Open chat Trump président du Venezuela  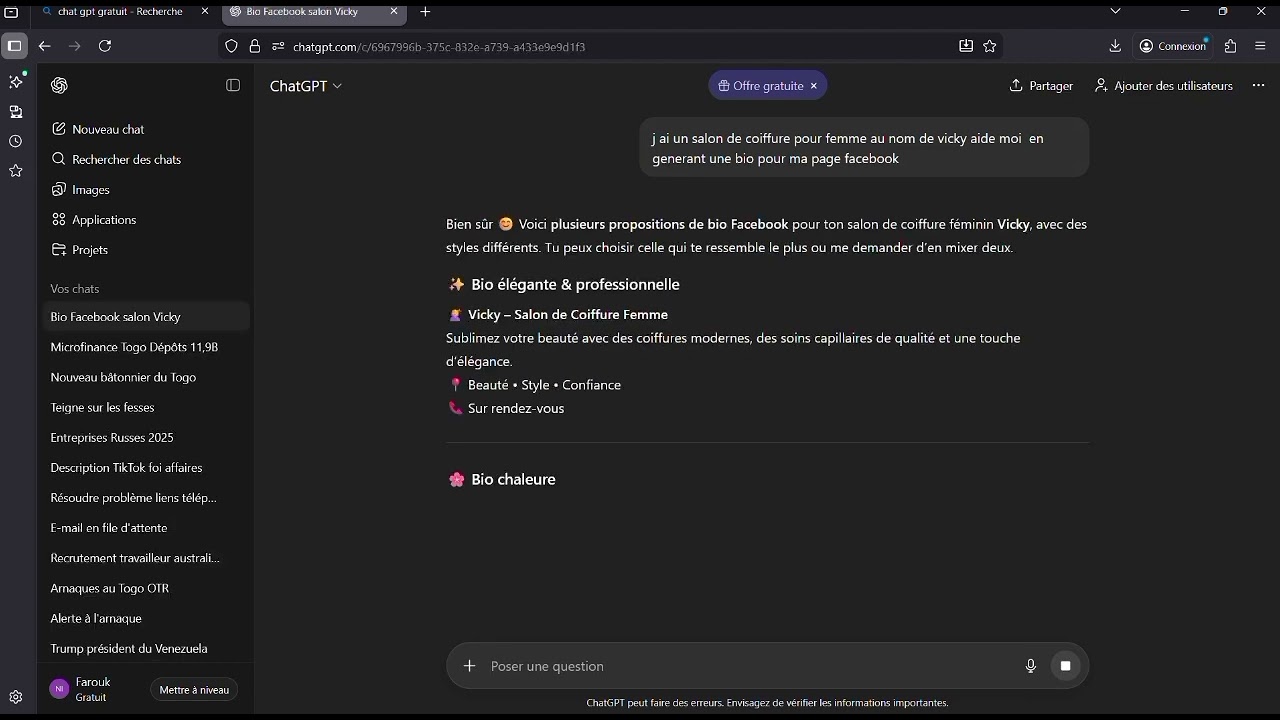pos(145,648)
